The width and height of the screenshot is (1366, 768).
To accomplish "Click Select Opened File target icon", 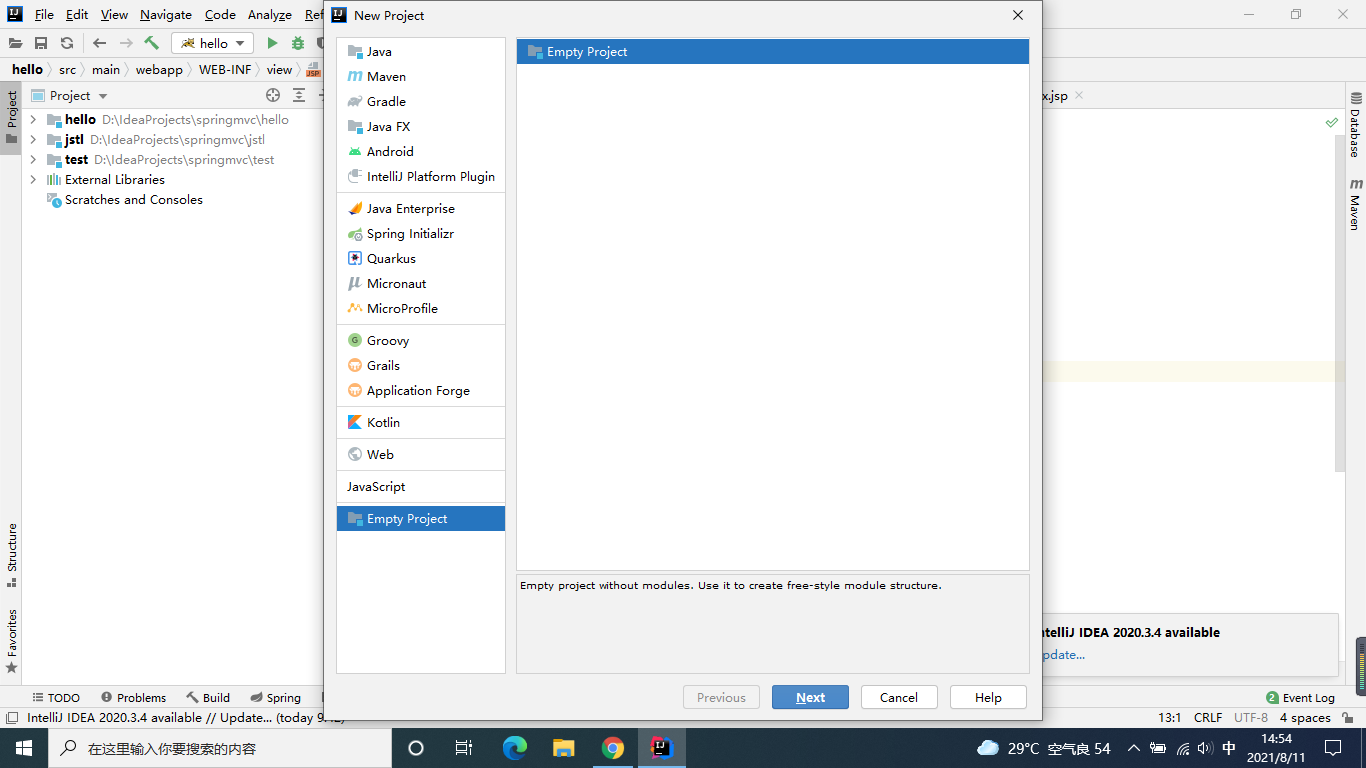I will tap(273, 96).
